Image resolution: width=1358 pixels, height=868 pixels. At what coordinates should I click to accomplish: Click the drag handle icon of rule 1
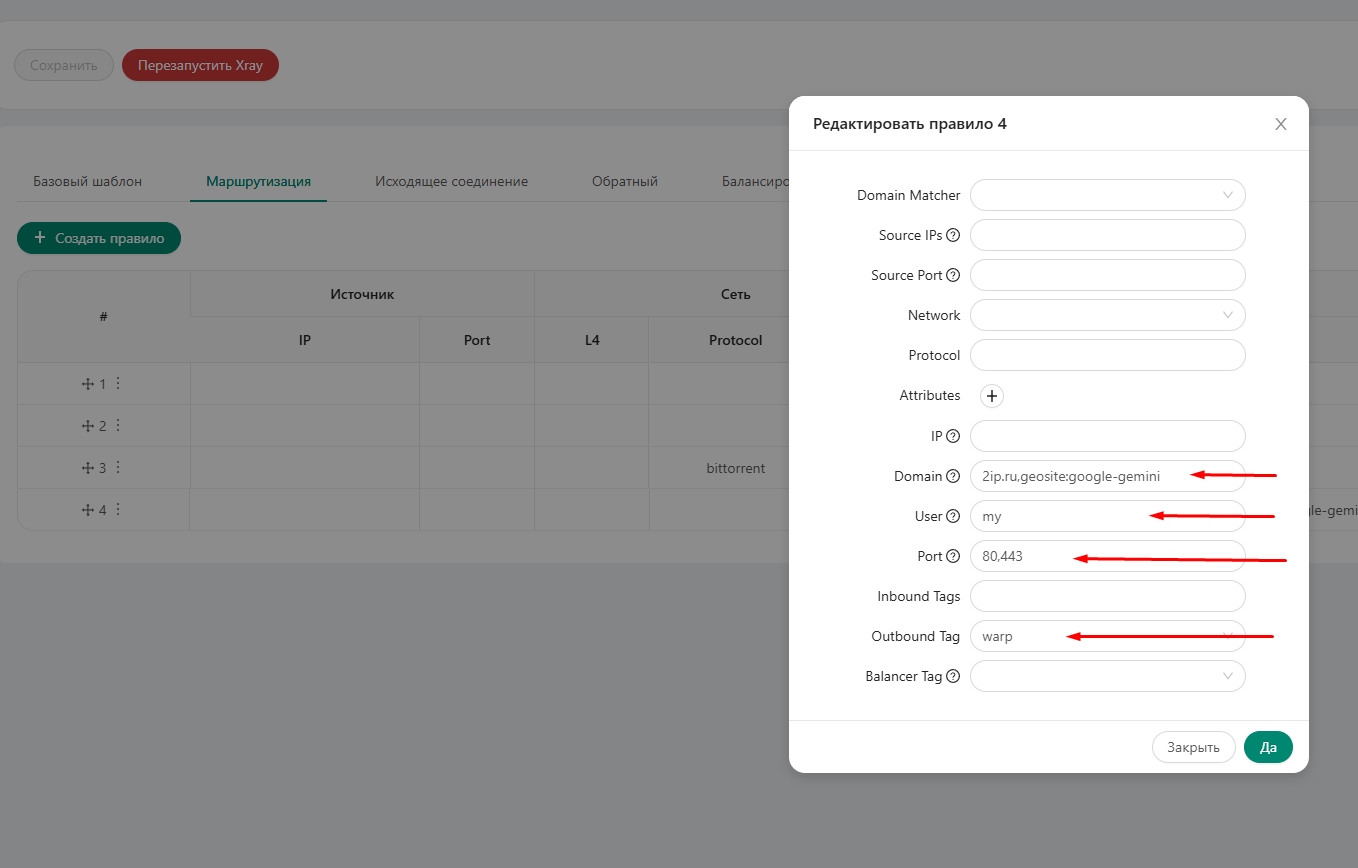click(x=87, y=382)
